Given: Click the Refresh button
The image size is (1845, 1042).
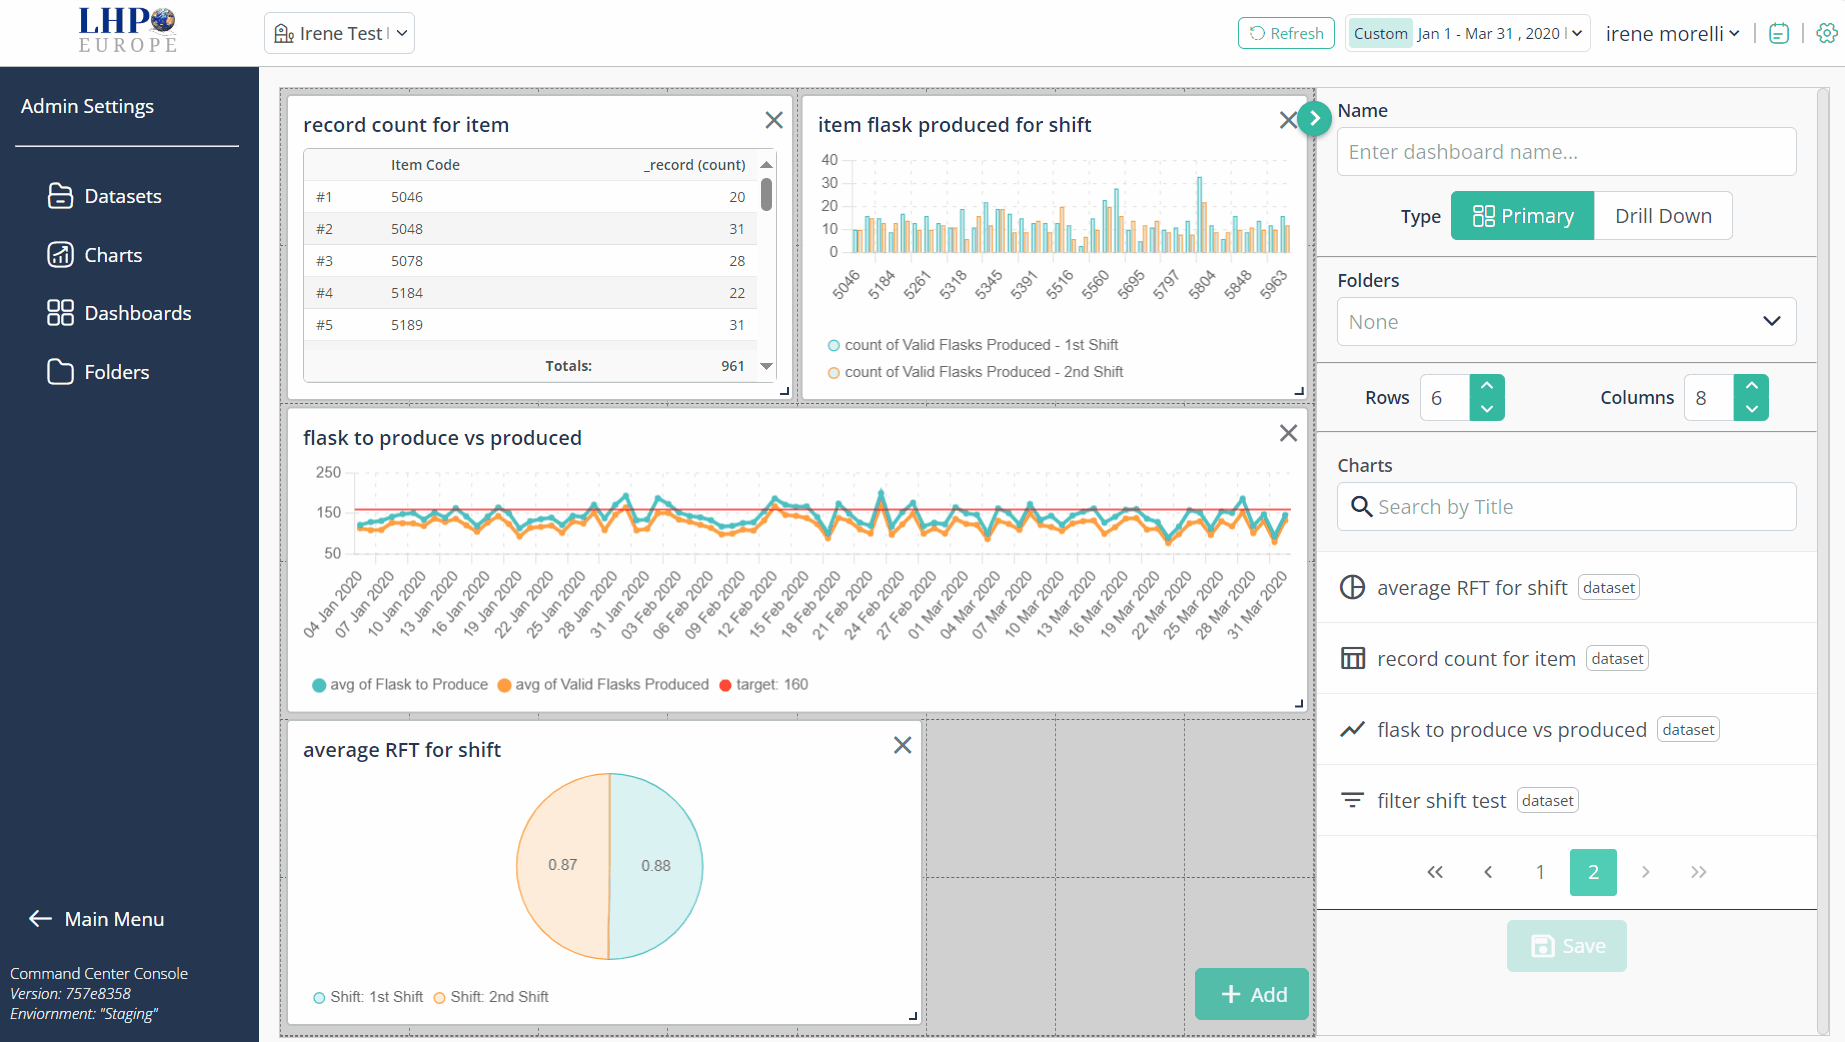Looking at the screenshot, I should pos(1286,33).
